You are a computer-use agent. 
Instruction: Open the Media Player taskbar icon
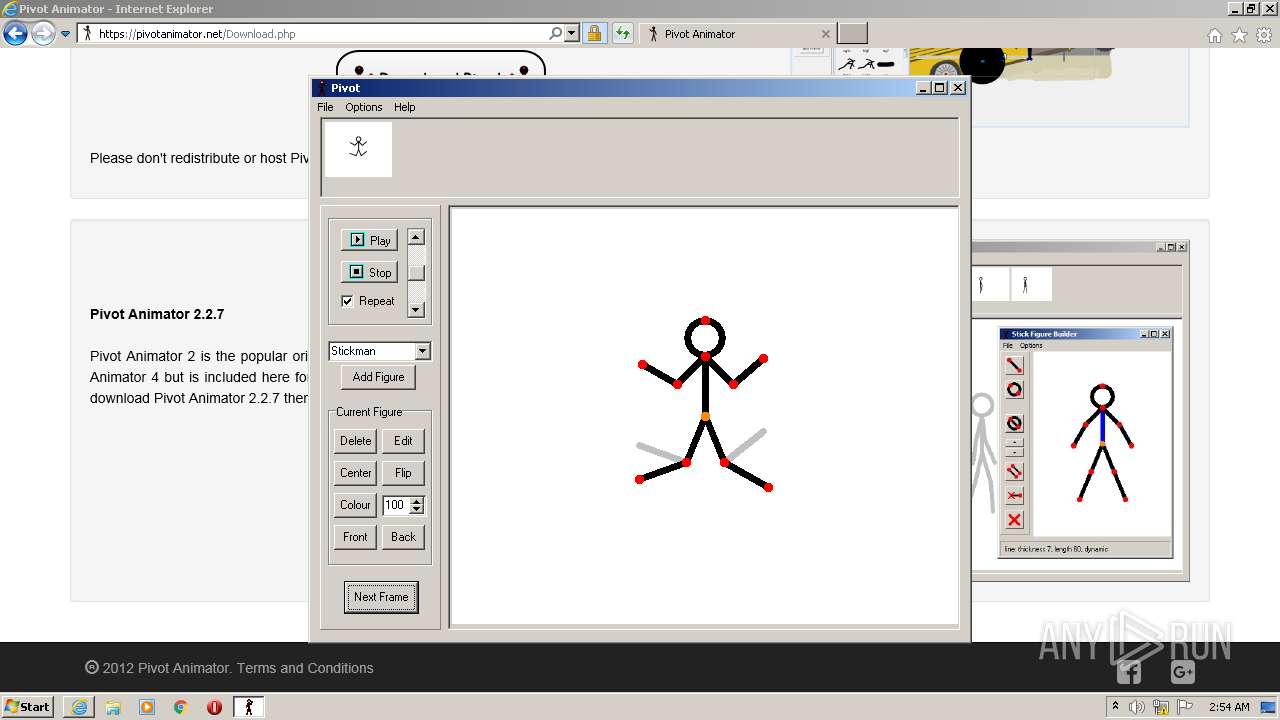coord(147,707)
